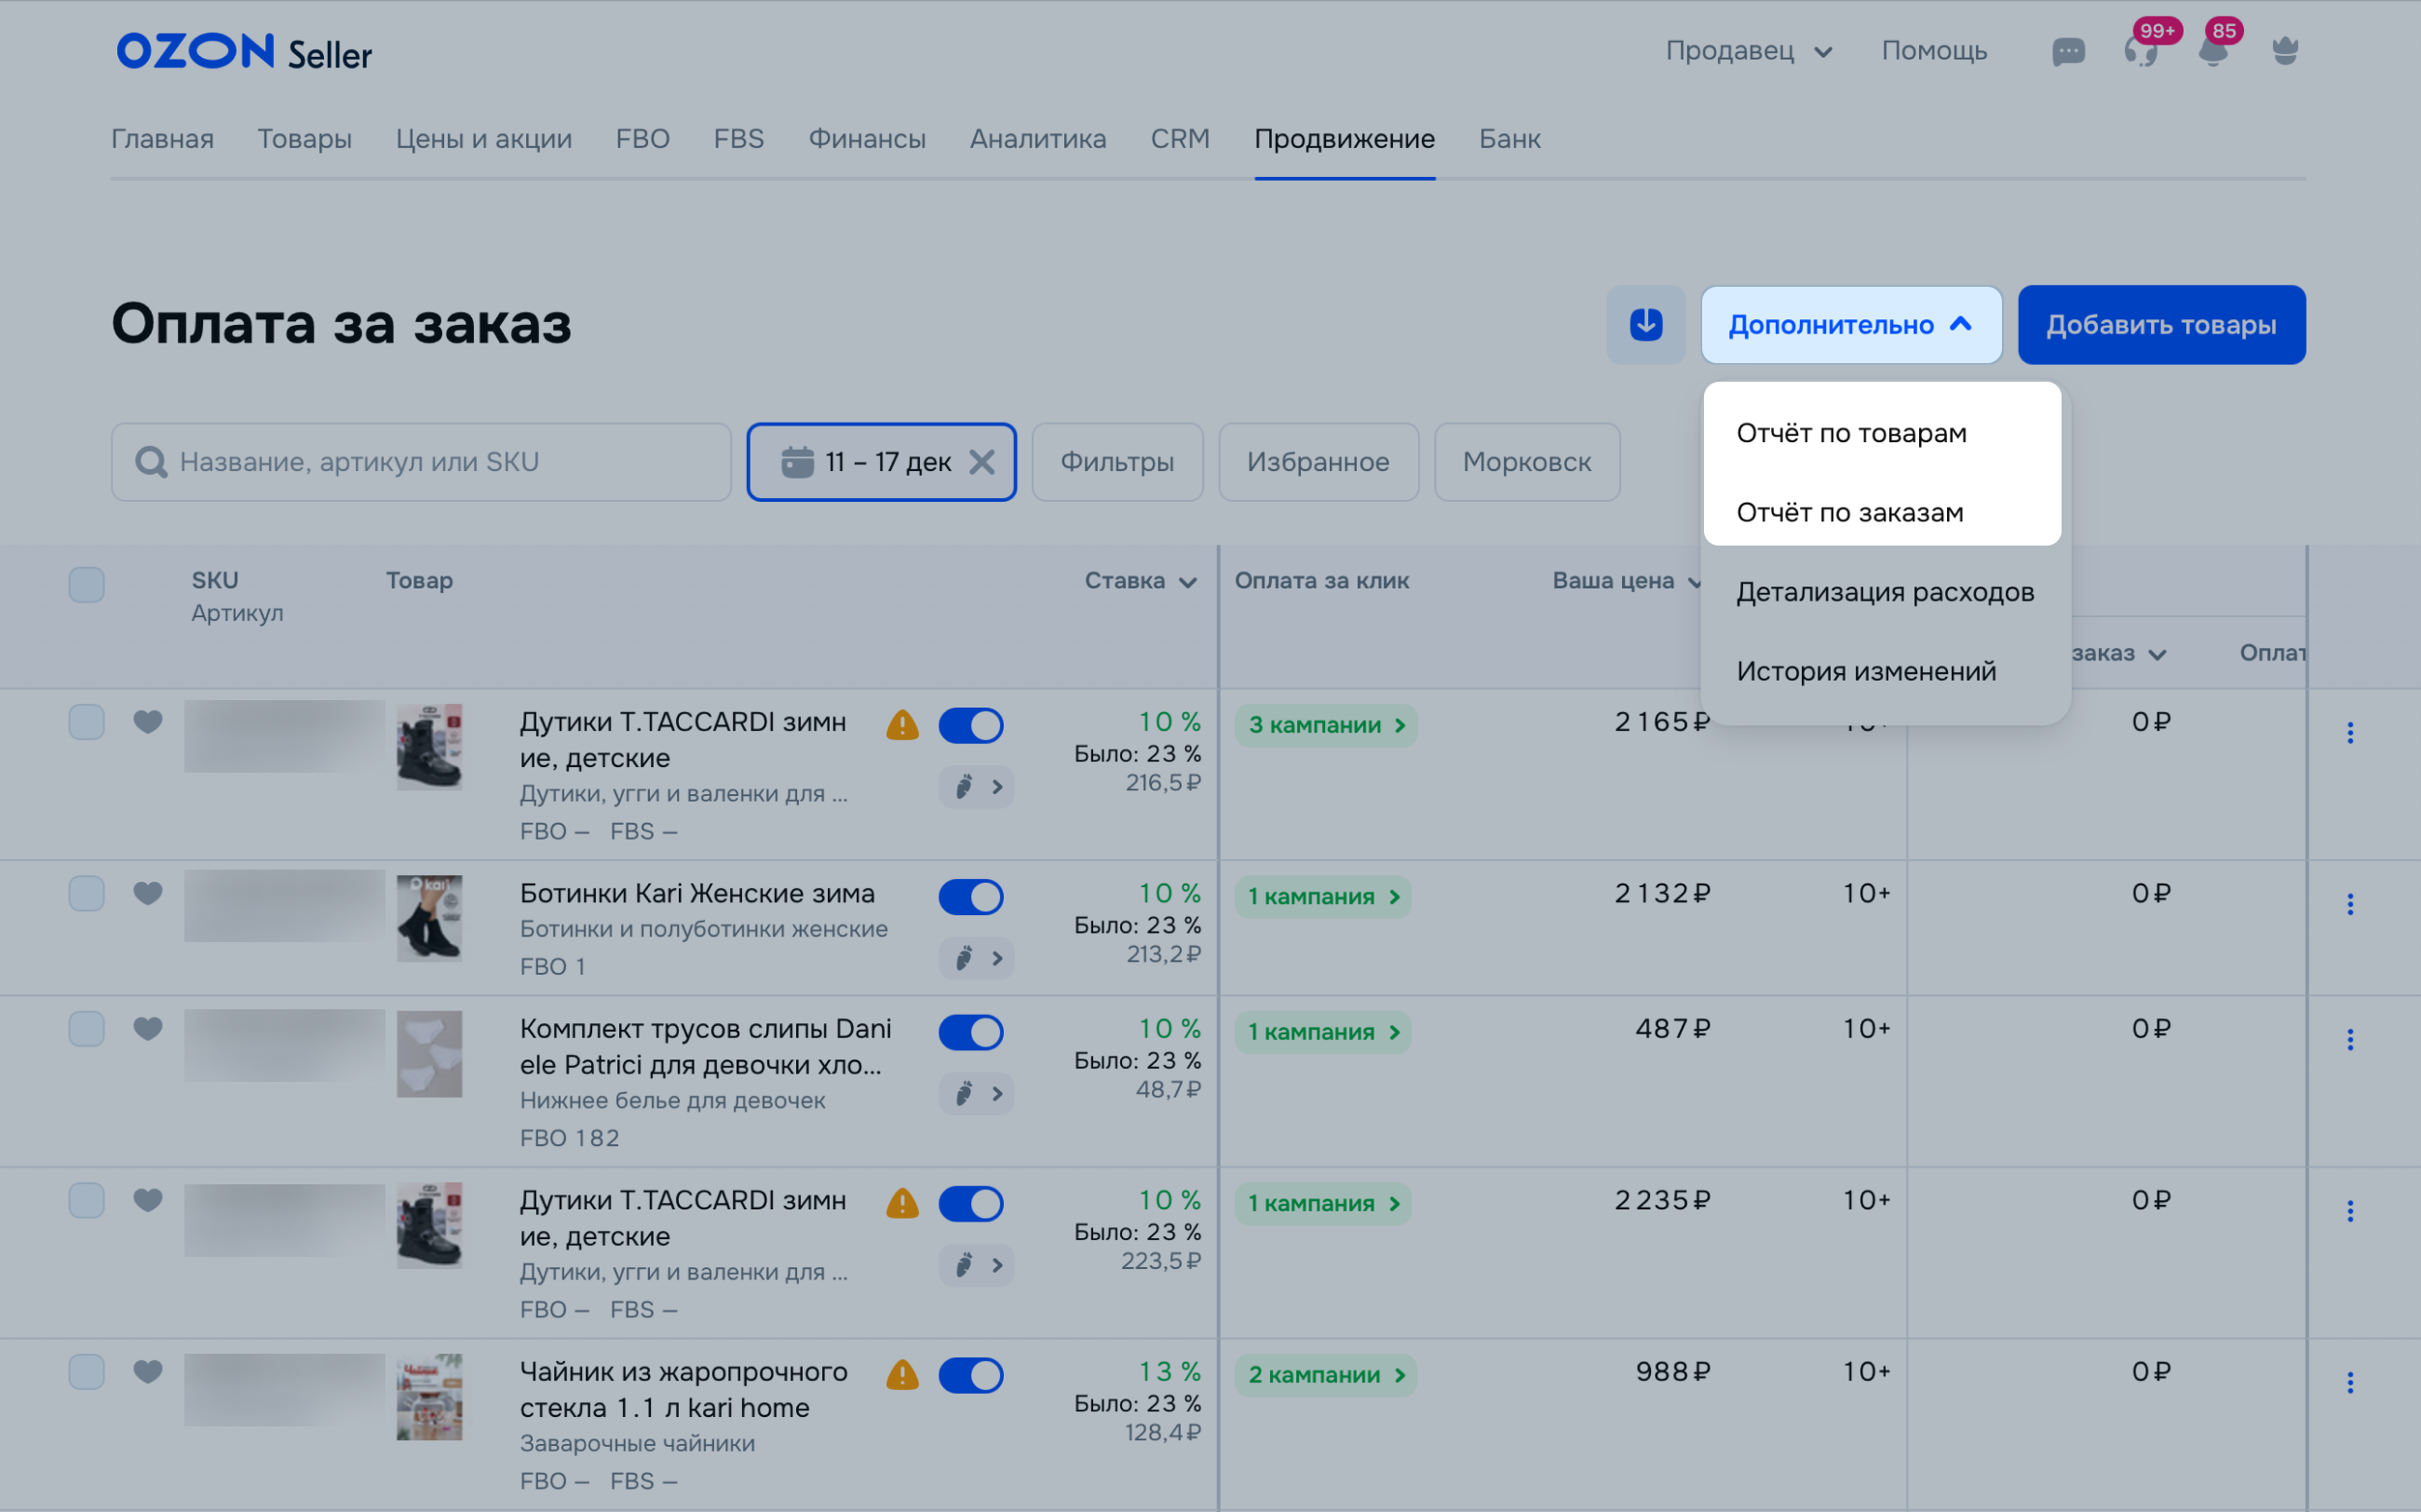Click the profile avatar icon
This screenshot has height=1512, width=2421.
coord(2285,51)
